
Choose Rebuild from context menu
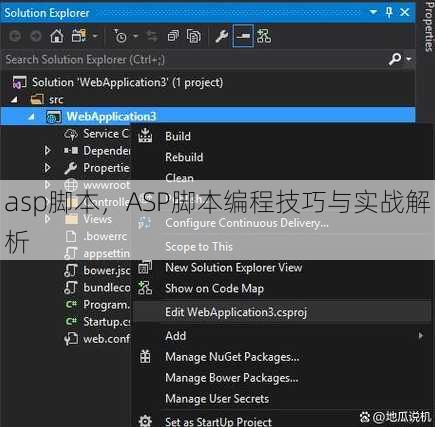click(184, 157)
